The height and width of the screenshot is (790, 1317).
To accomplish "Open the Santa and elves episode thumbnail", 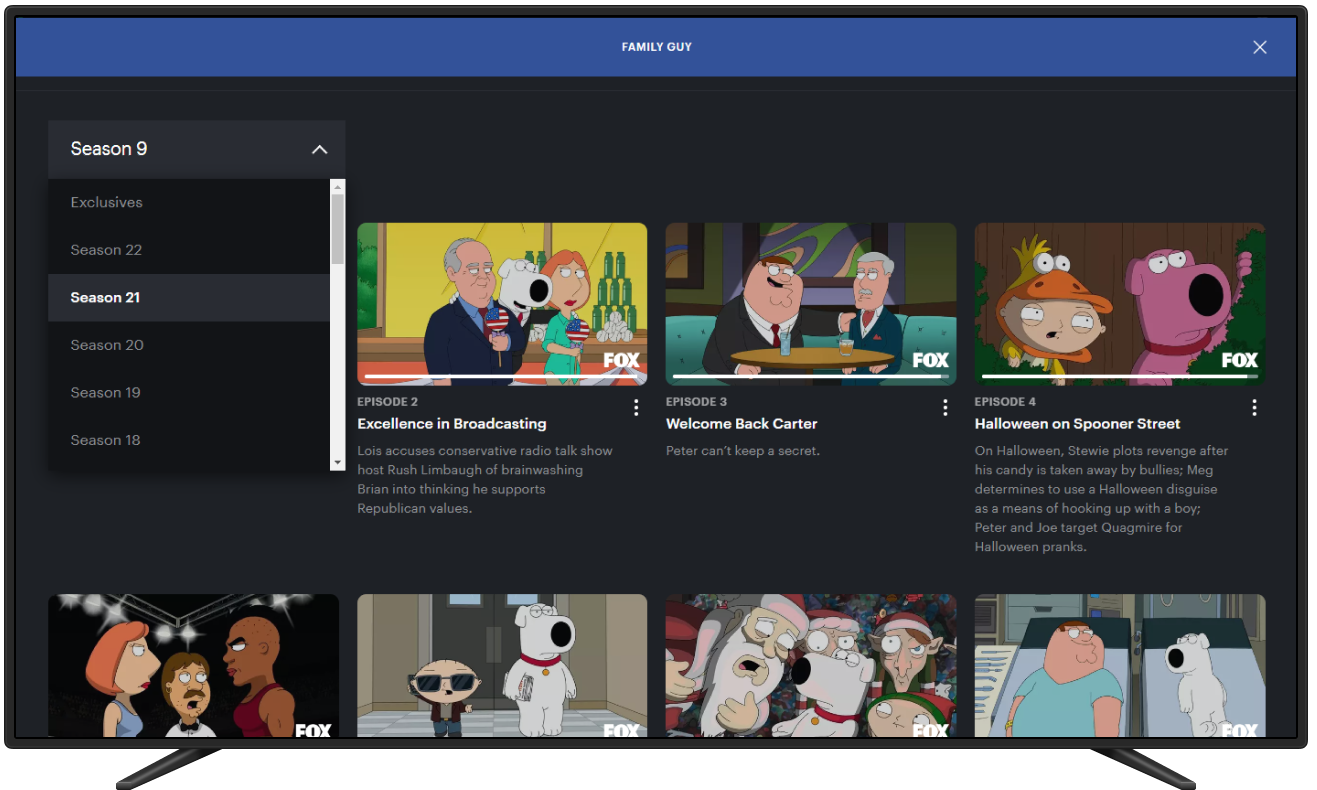I will 810,665.
